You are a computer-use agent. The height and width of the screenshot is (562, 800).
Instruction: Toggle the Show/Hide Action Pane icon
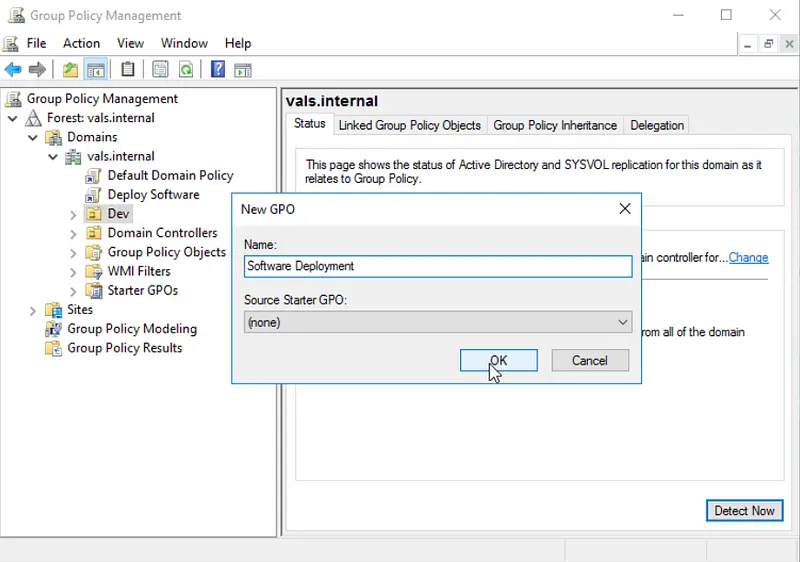243,70
